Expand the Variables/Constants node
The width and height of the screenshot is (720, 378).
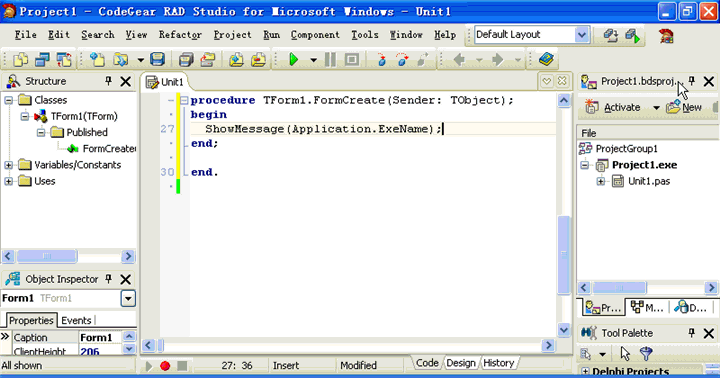(8, 165)
